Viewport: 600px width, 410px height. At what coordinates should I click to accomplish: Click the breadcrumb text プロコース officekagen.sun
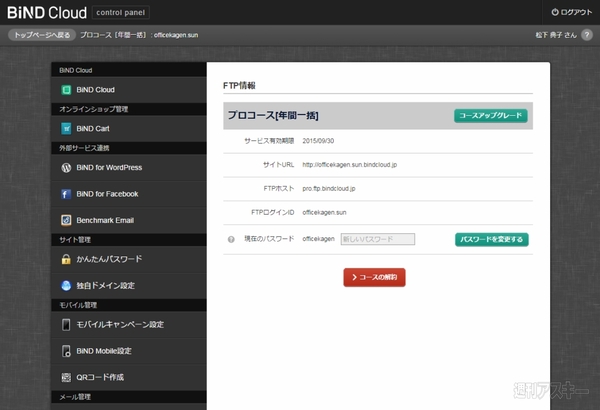139,35
